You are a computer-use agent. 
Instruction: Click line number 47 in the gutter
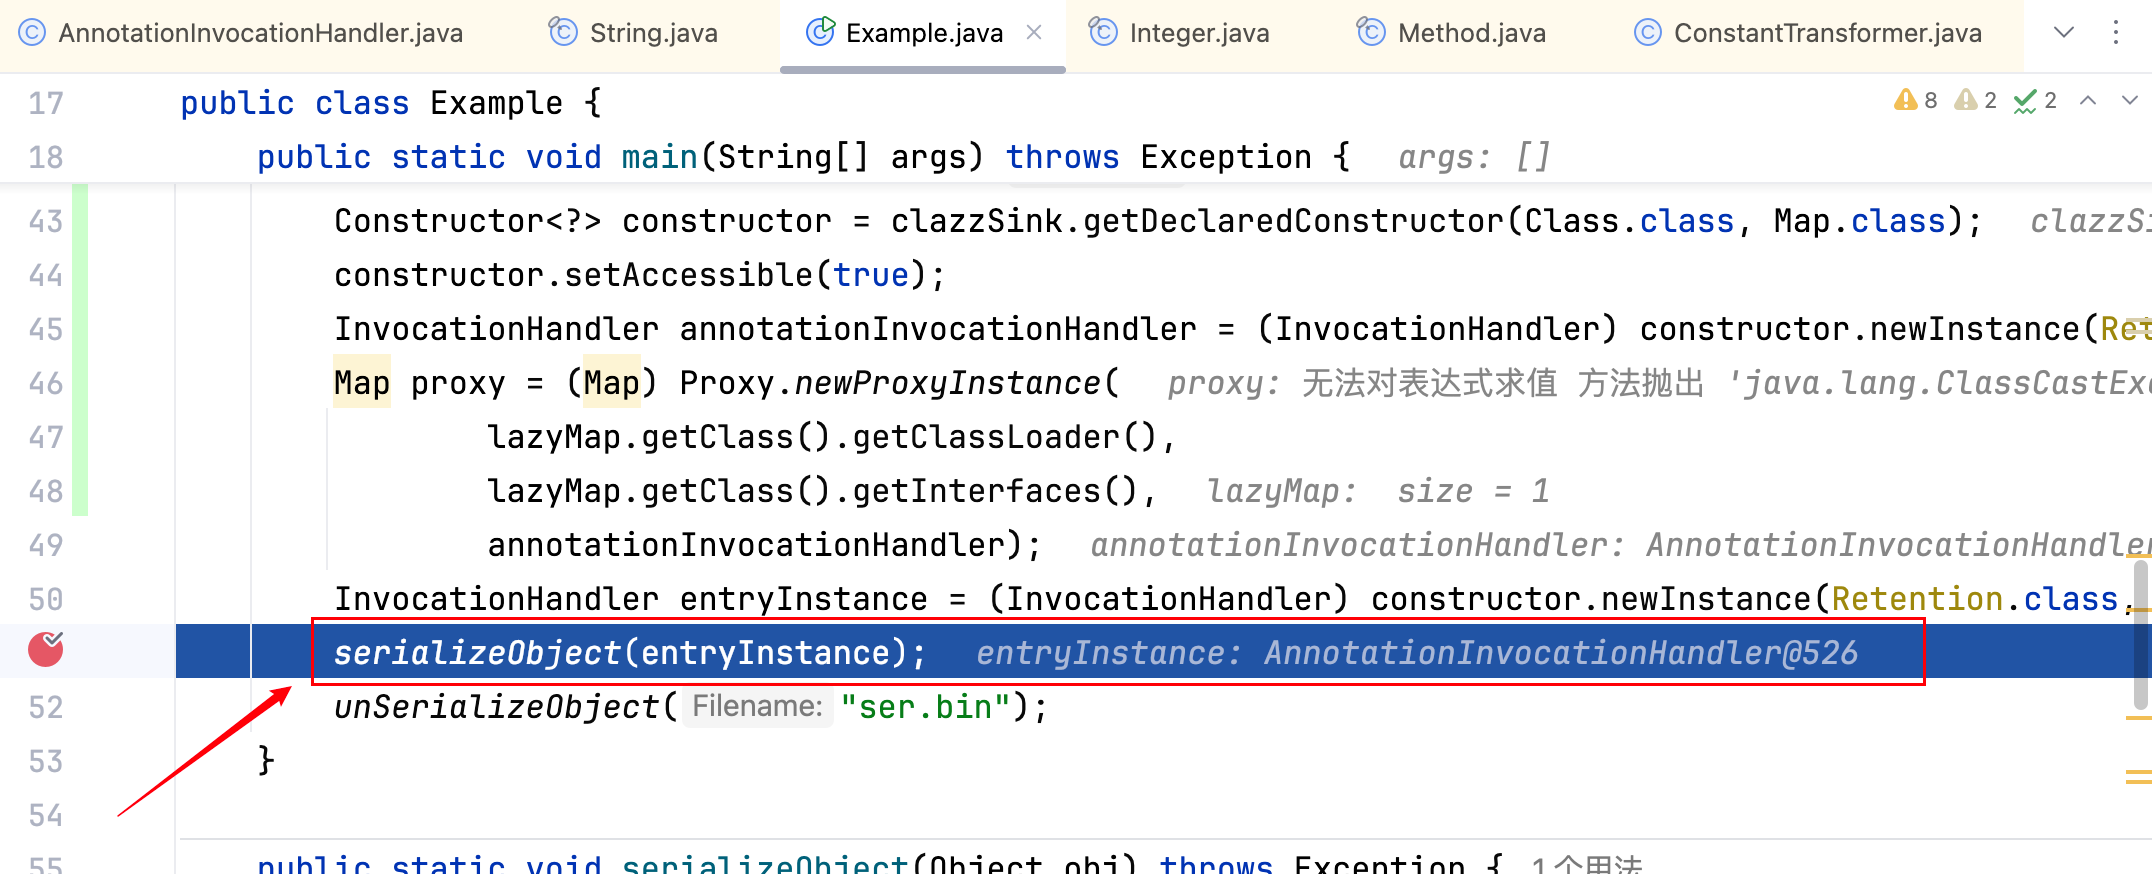pyautogui.click(x=46, y=437)
